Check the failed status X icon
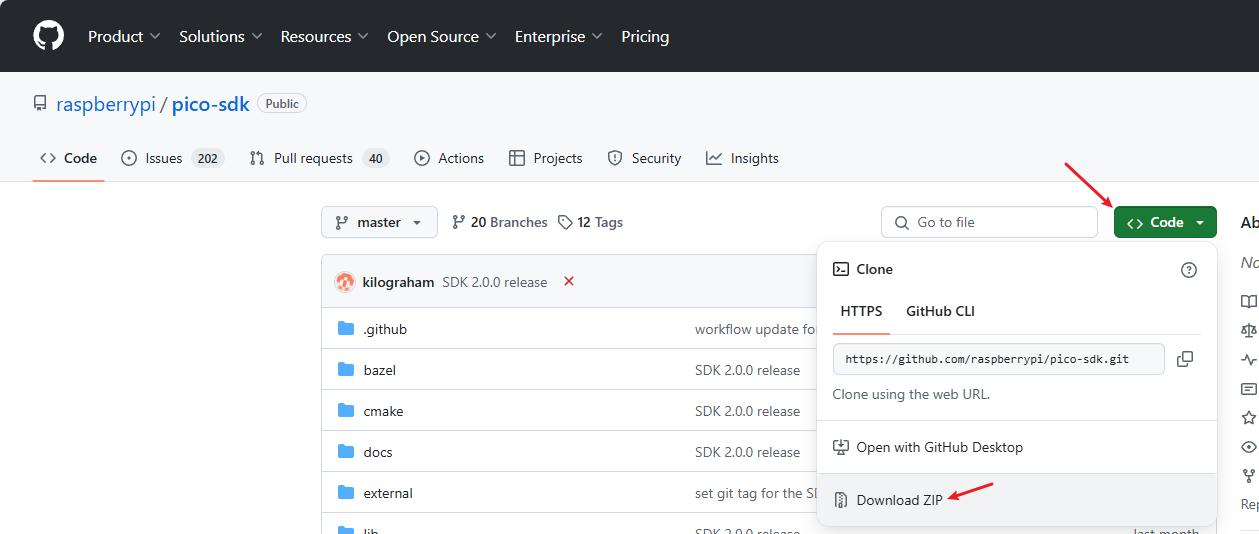The height and width of the screenshot is (534, 1259). point(569,282)
